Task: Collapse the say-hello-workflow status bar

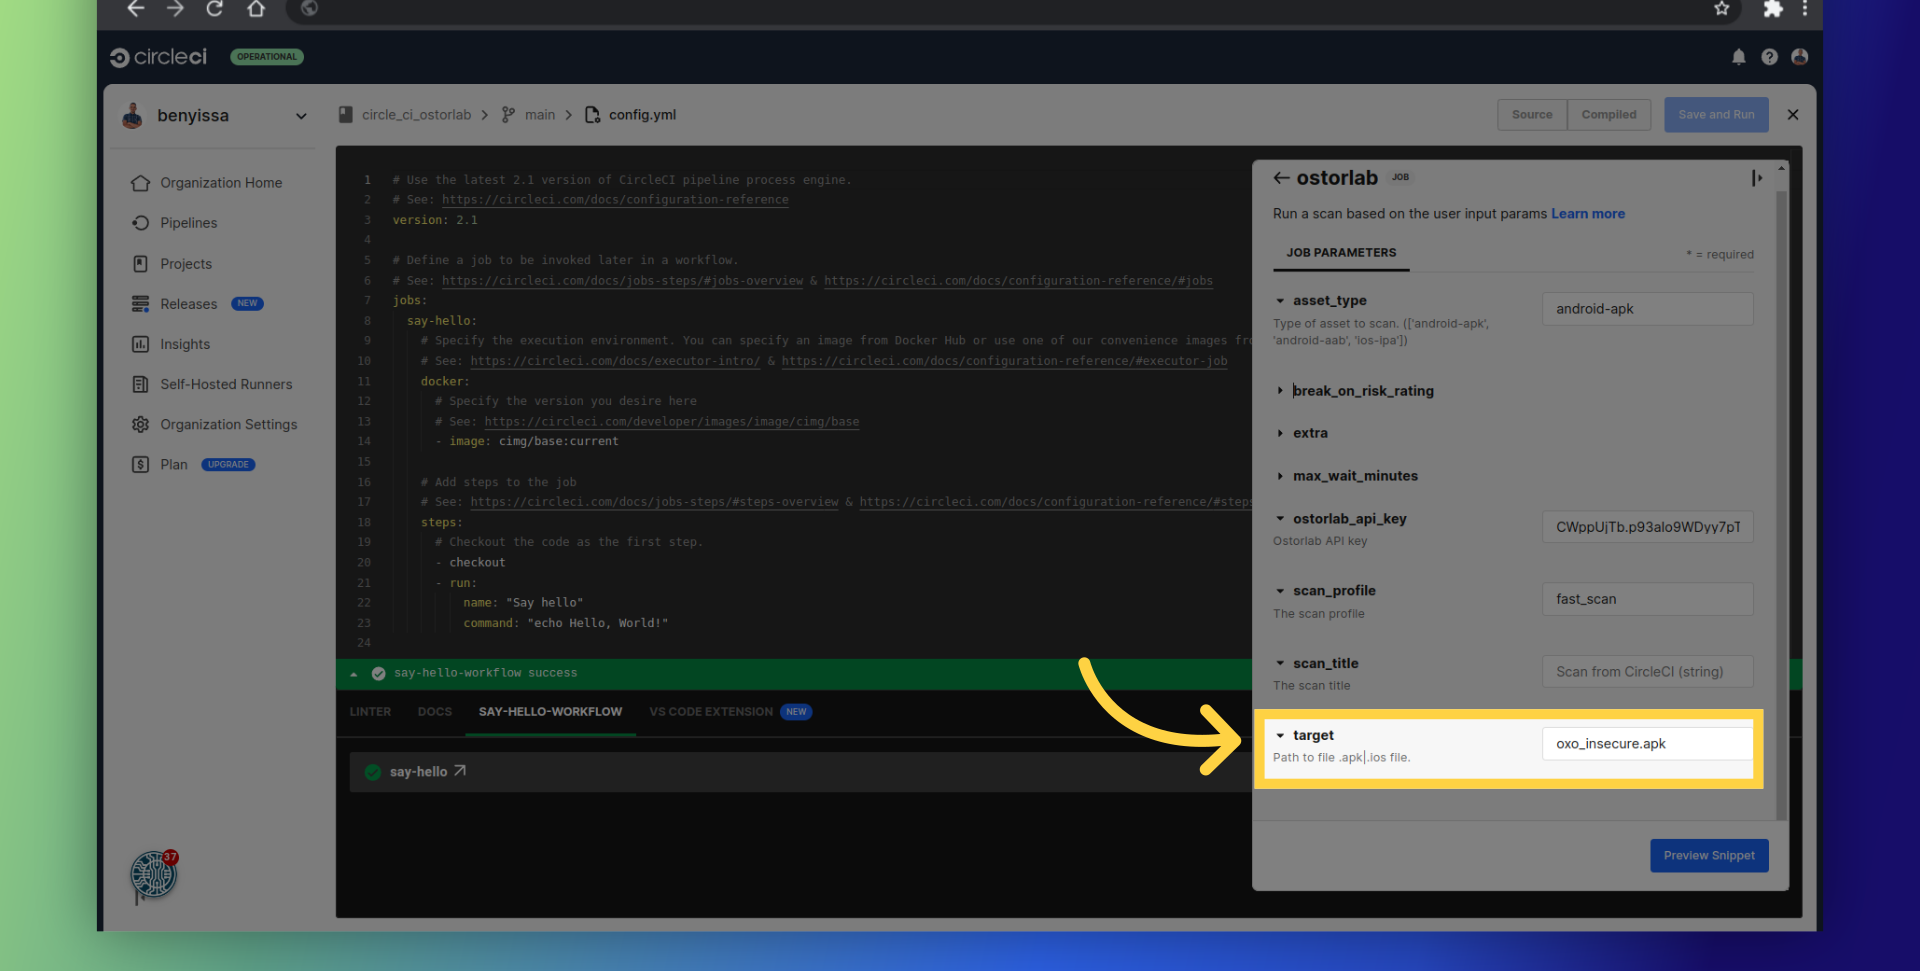Action: click(354, 674)
